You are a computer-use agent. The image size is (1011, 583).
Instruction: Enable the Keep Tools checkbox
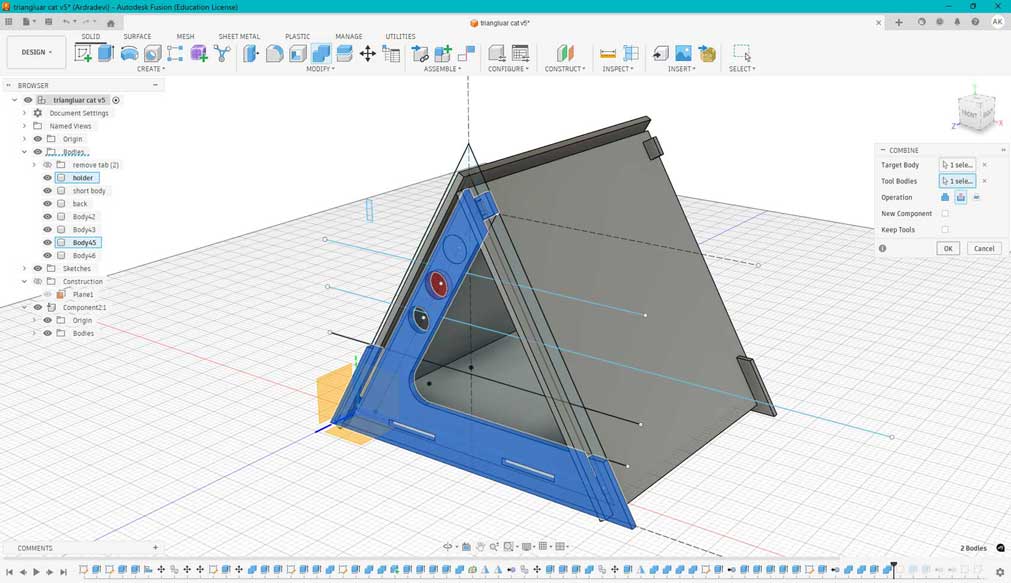pyautogui.click(x=945, y=230)
